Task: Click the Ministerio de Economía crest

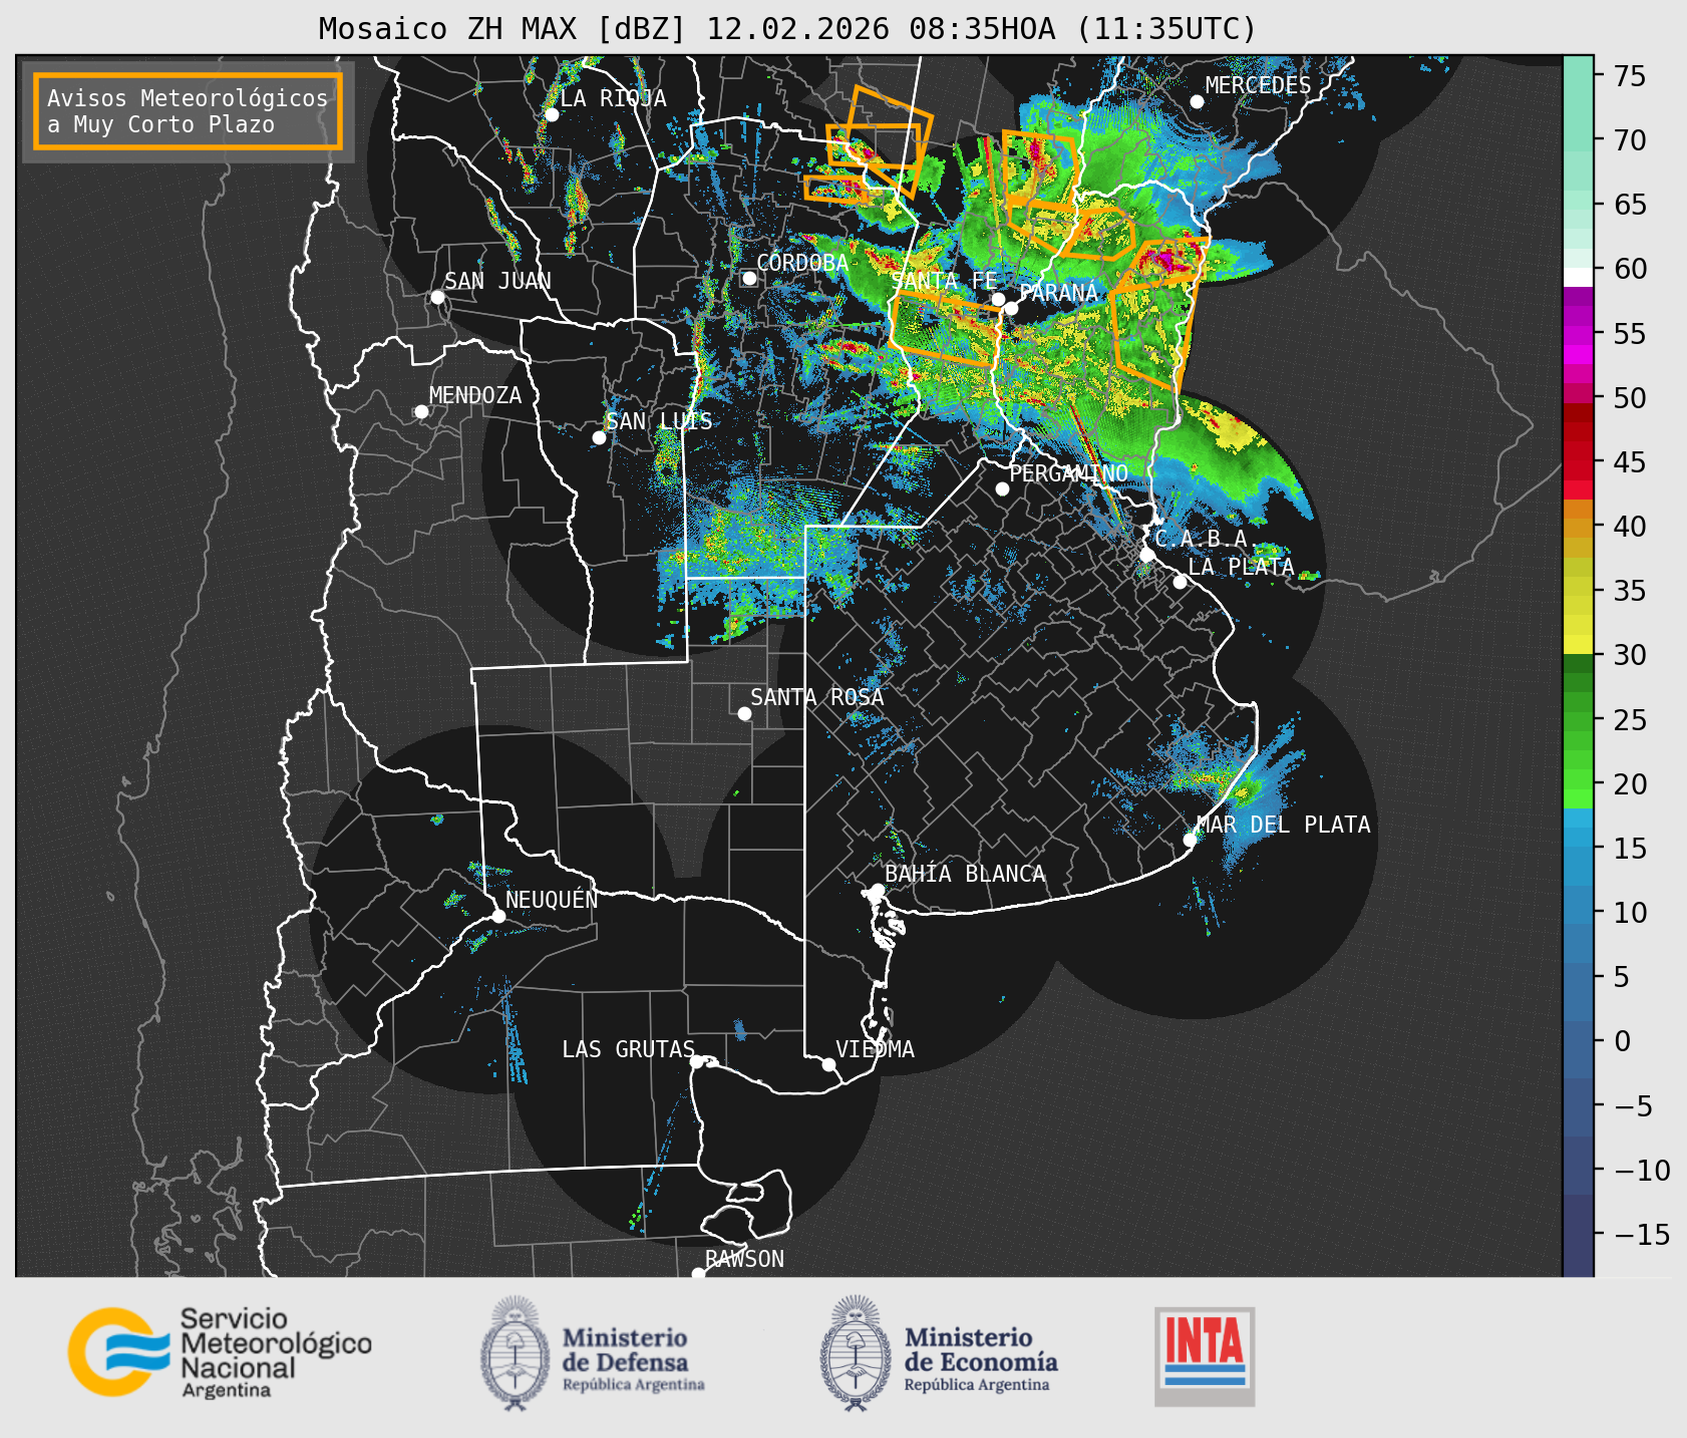Action: coord(855,1353)
